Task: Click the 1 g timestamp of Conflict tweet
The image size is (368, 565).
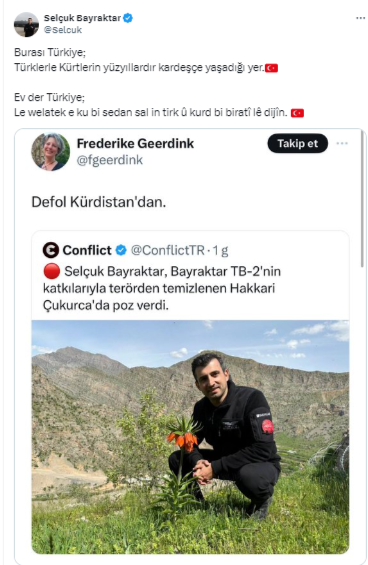Action: (x=220, y=250)
